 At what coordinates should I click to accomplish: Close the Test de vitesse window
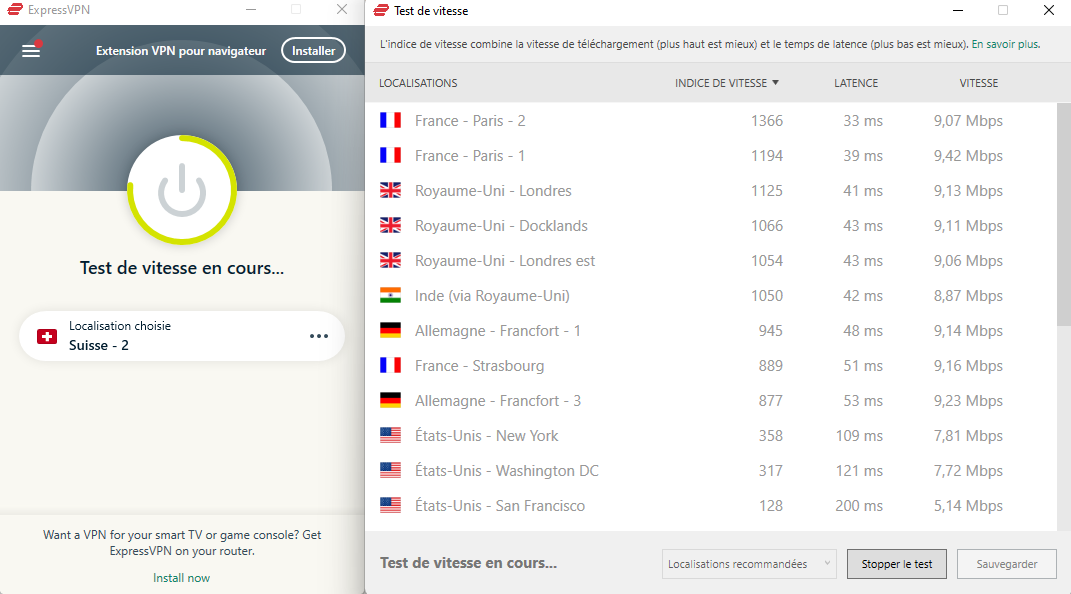point(1049,10)
